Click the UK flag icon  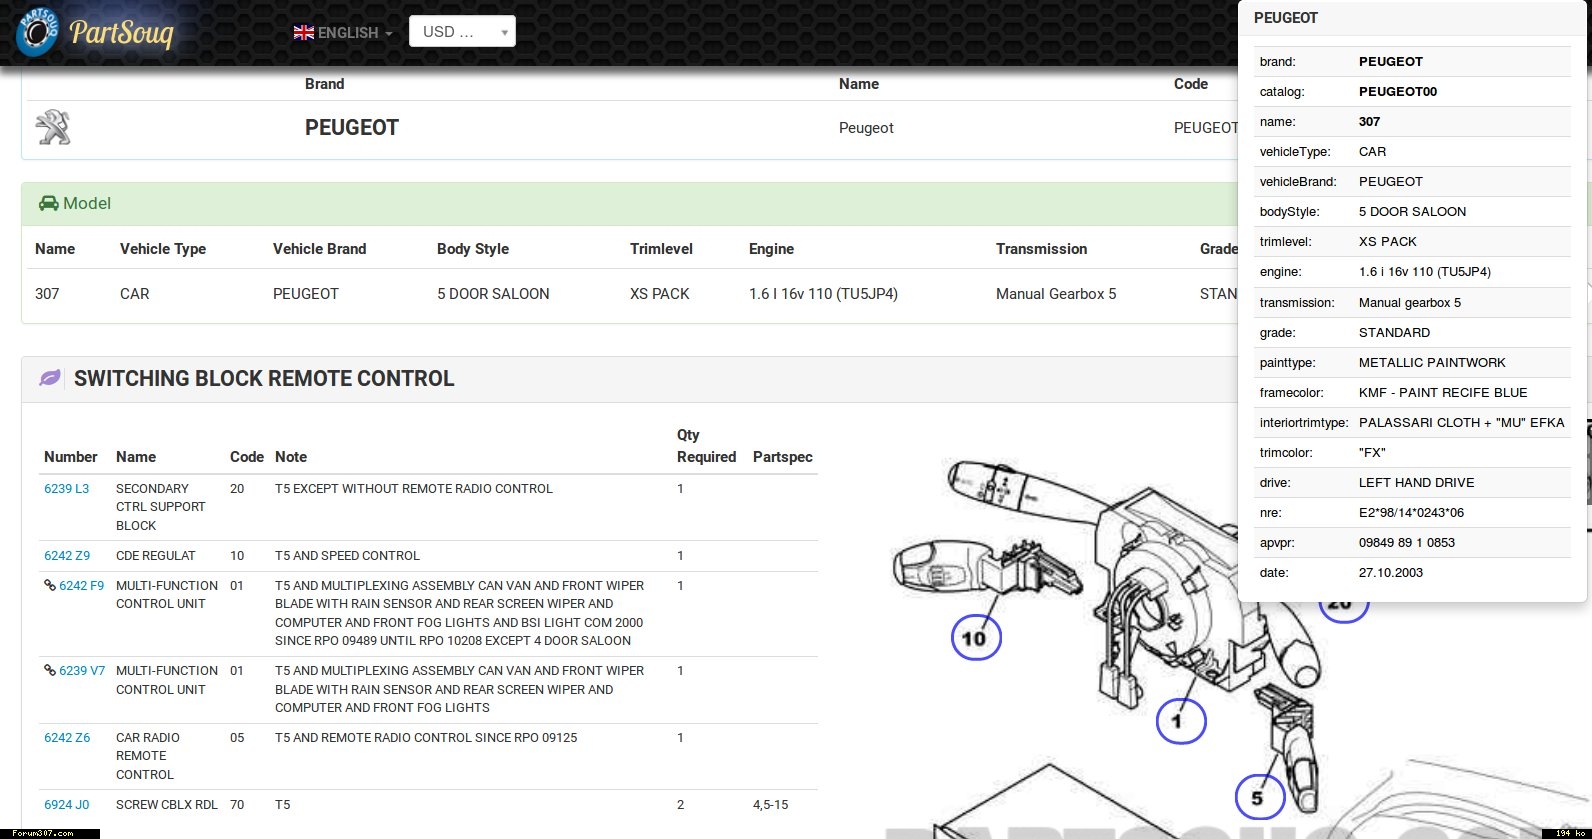304,32
